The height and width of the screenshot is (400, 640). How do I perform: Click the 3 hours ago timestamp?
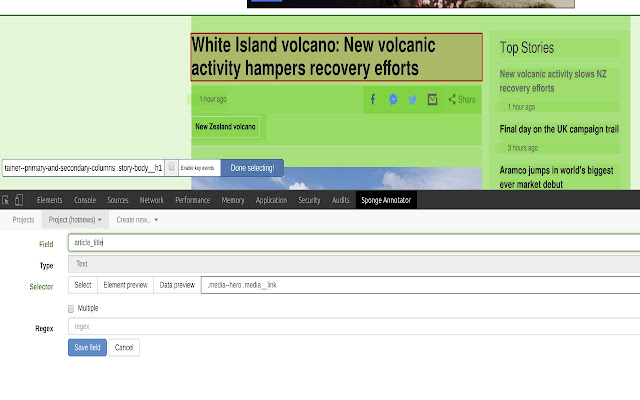coord(522,148)
